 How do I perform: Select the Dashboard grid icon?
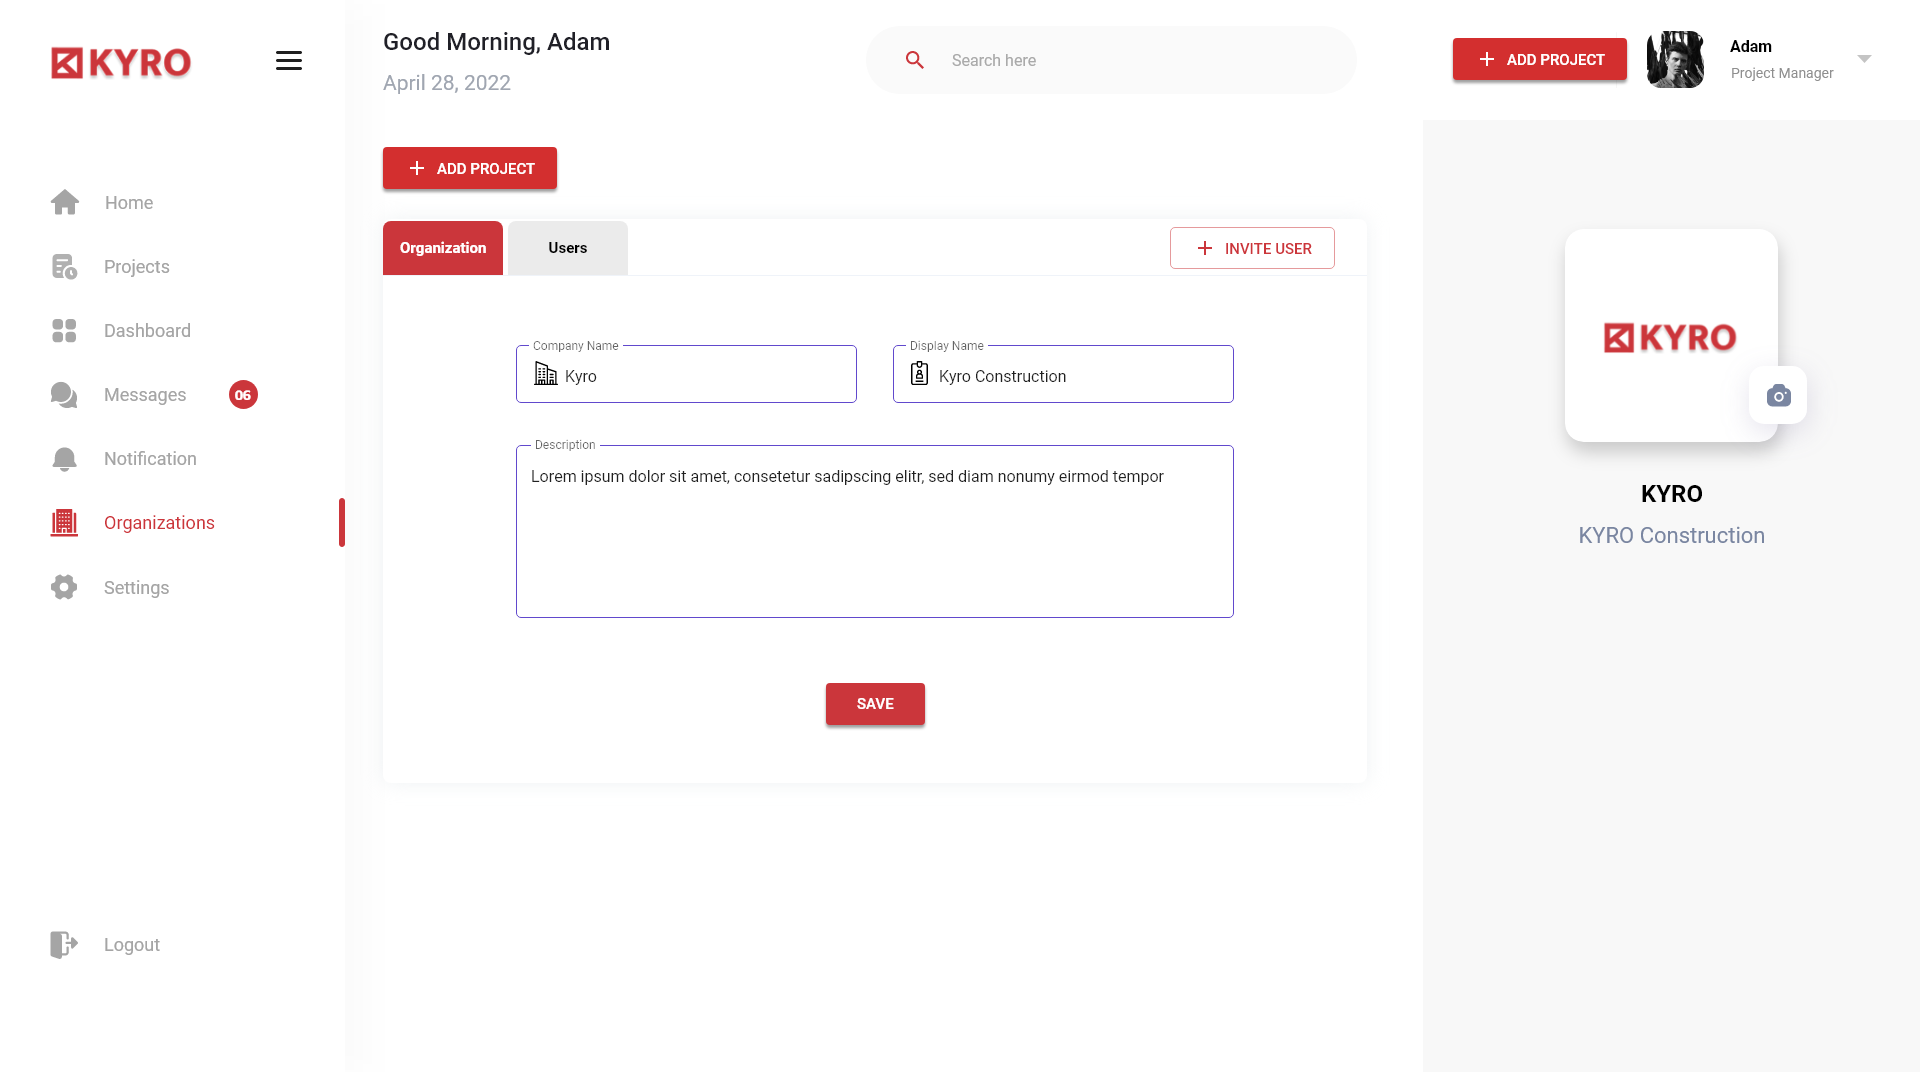(x=64, y=331)
